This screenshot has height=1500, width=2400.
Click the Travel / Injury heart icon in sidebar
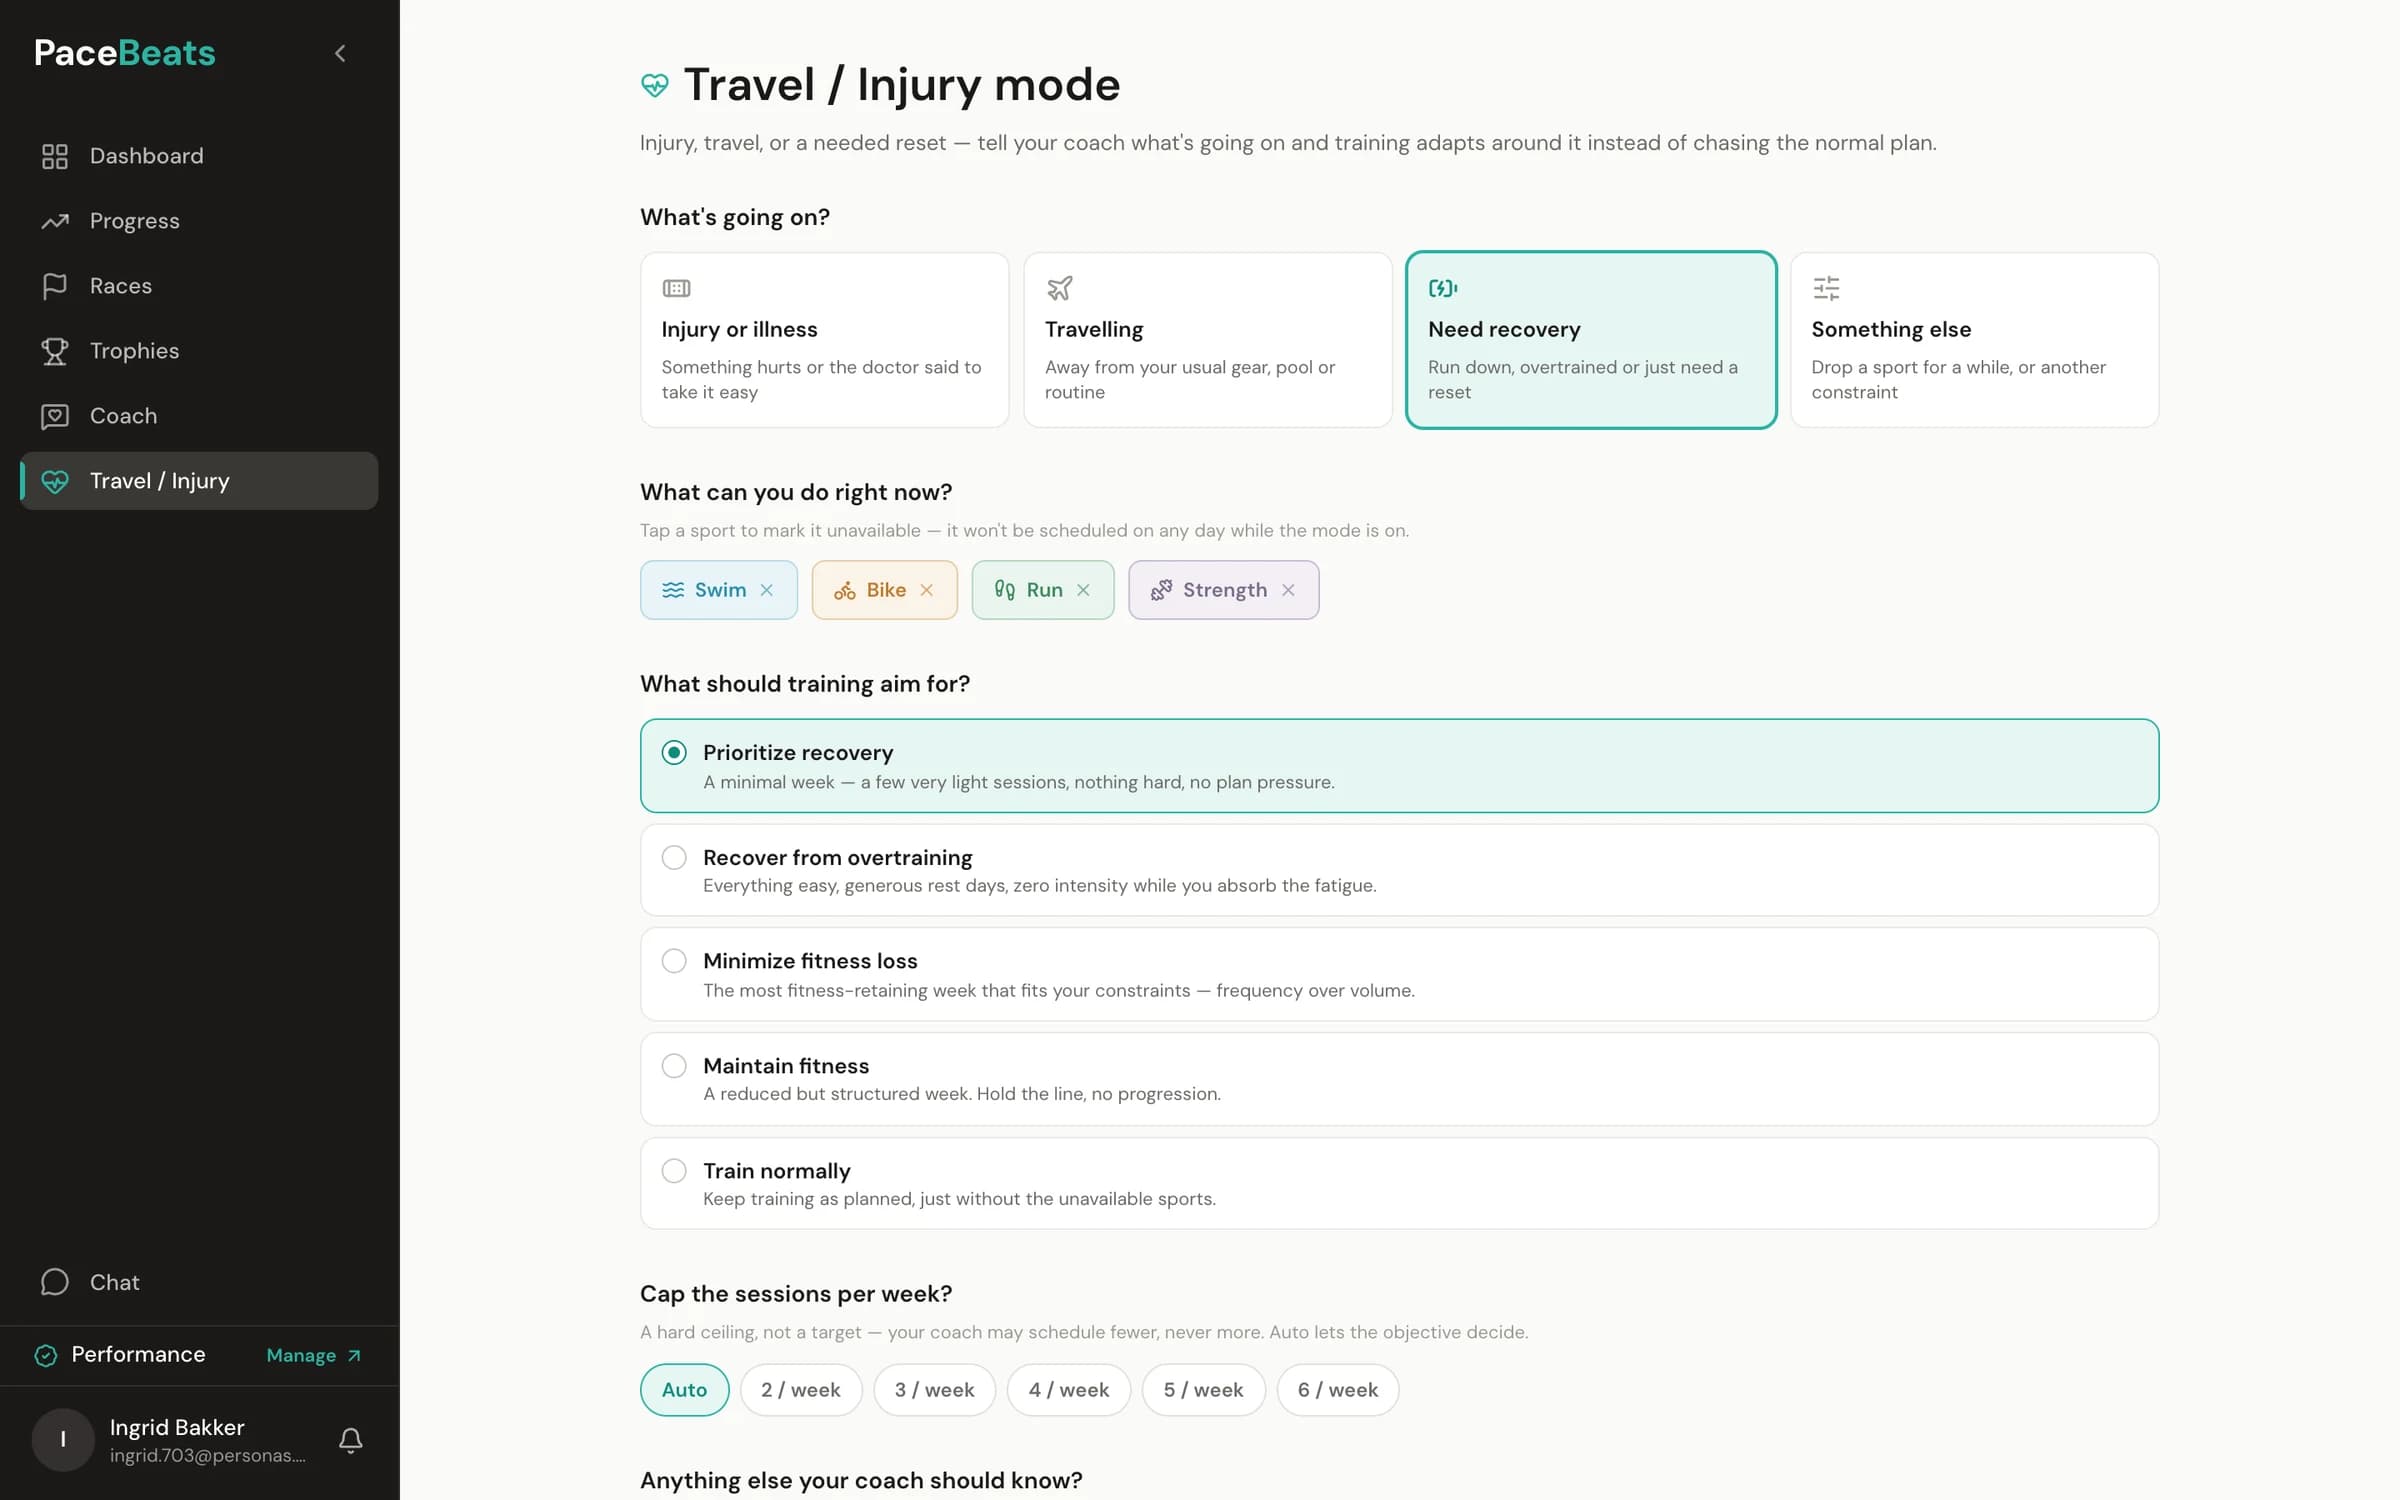[x=55, y=481]
